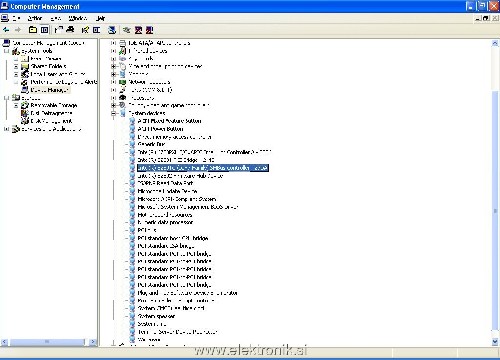Open the Help menu
Viewport: 500px width, 360px height.
(x=100, y=18)
